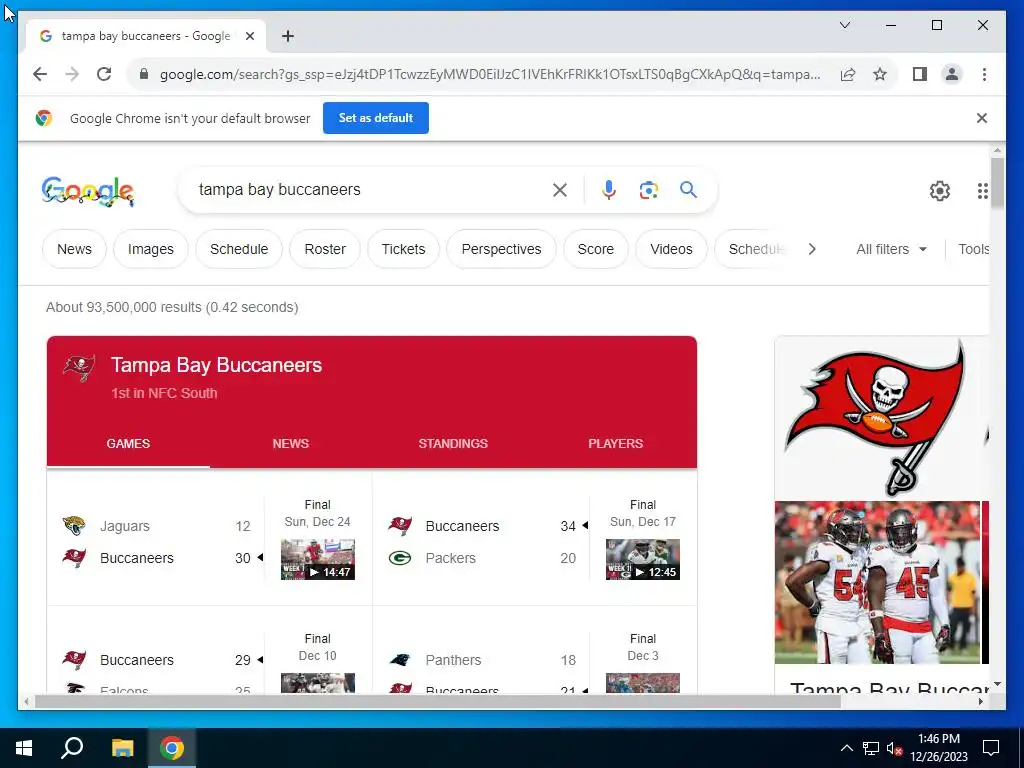Viewport: 1024px width, 768px height.
Task: Click the taskbar clock showing 1:46 PM
Action: 939,748
